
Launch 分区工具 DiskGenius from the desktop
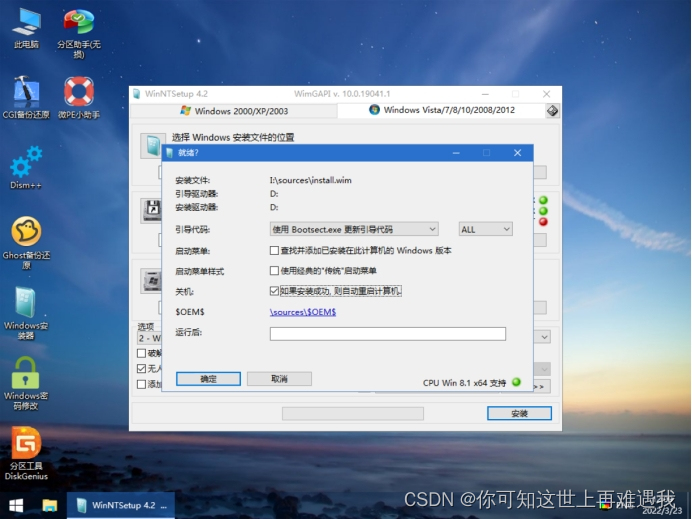pos(26,453)
